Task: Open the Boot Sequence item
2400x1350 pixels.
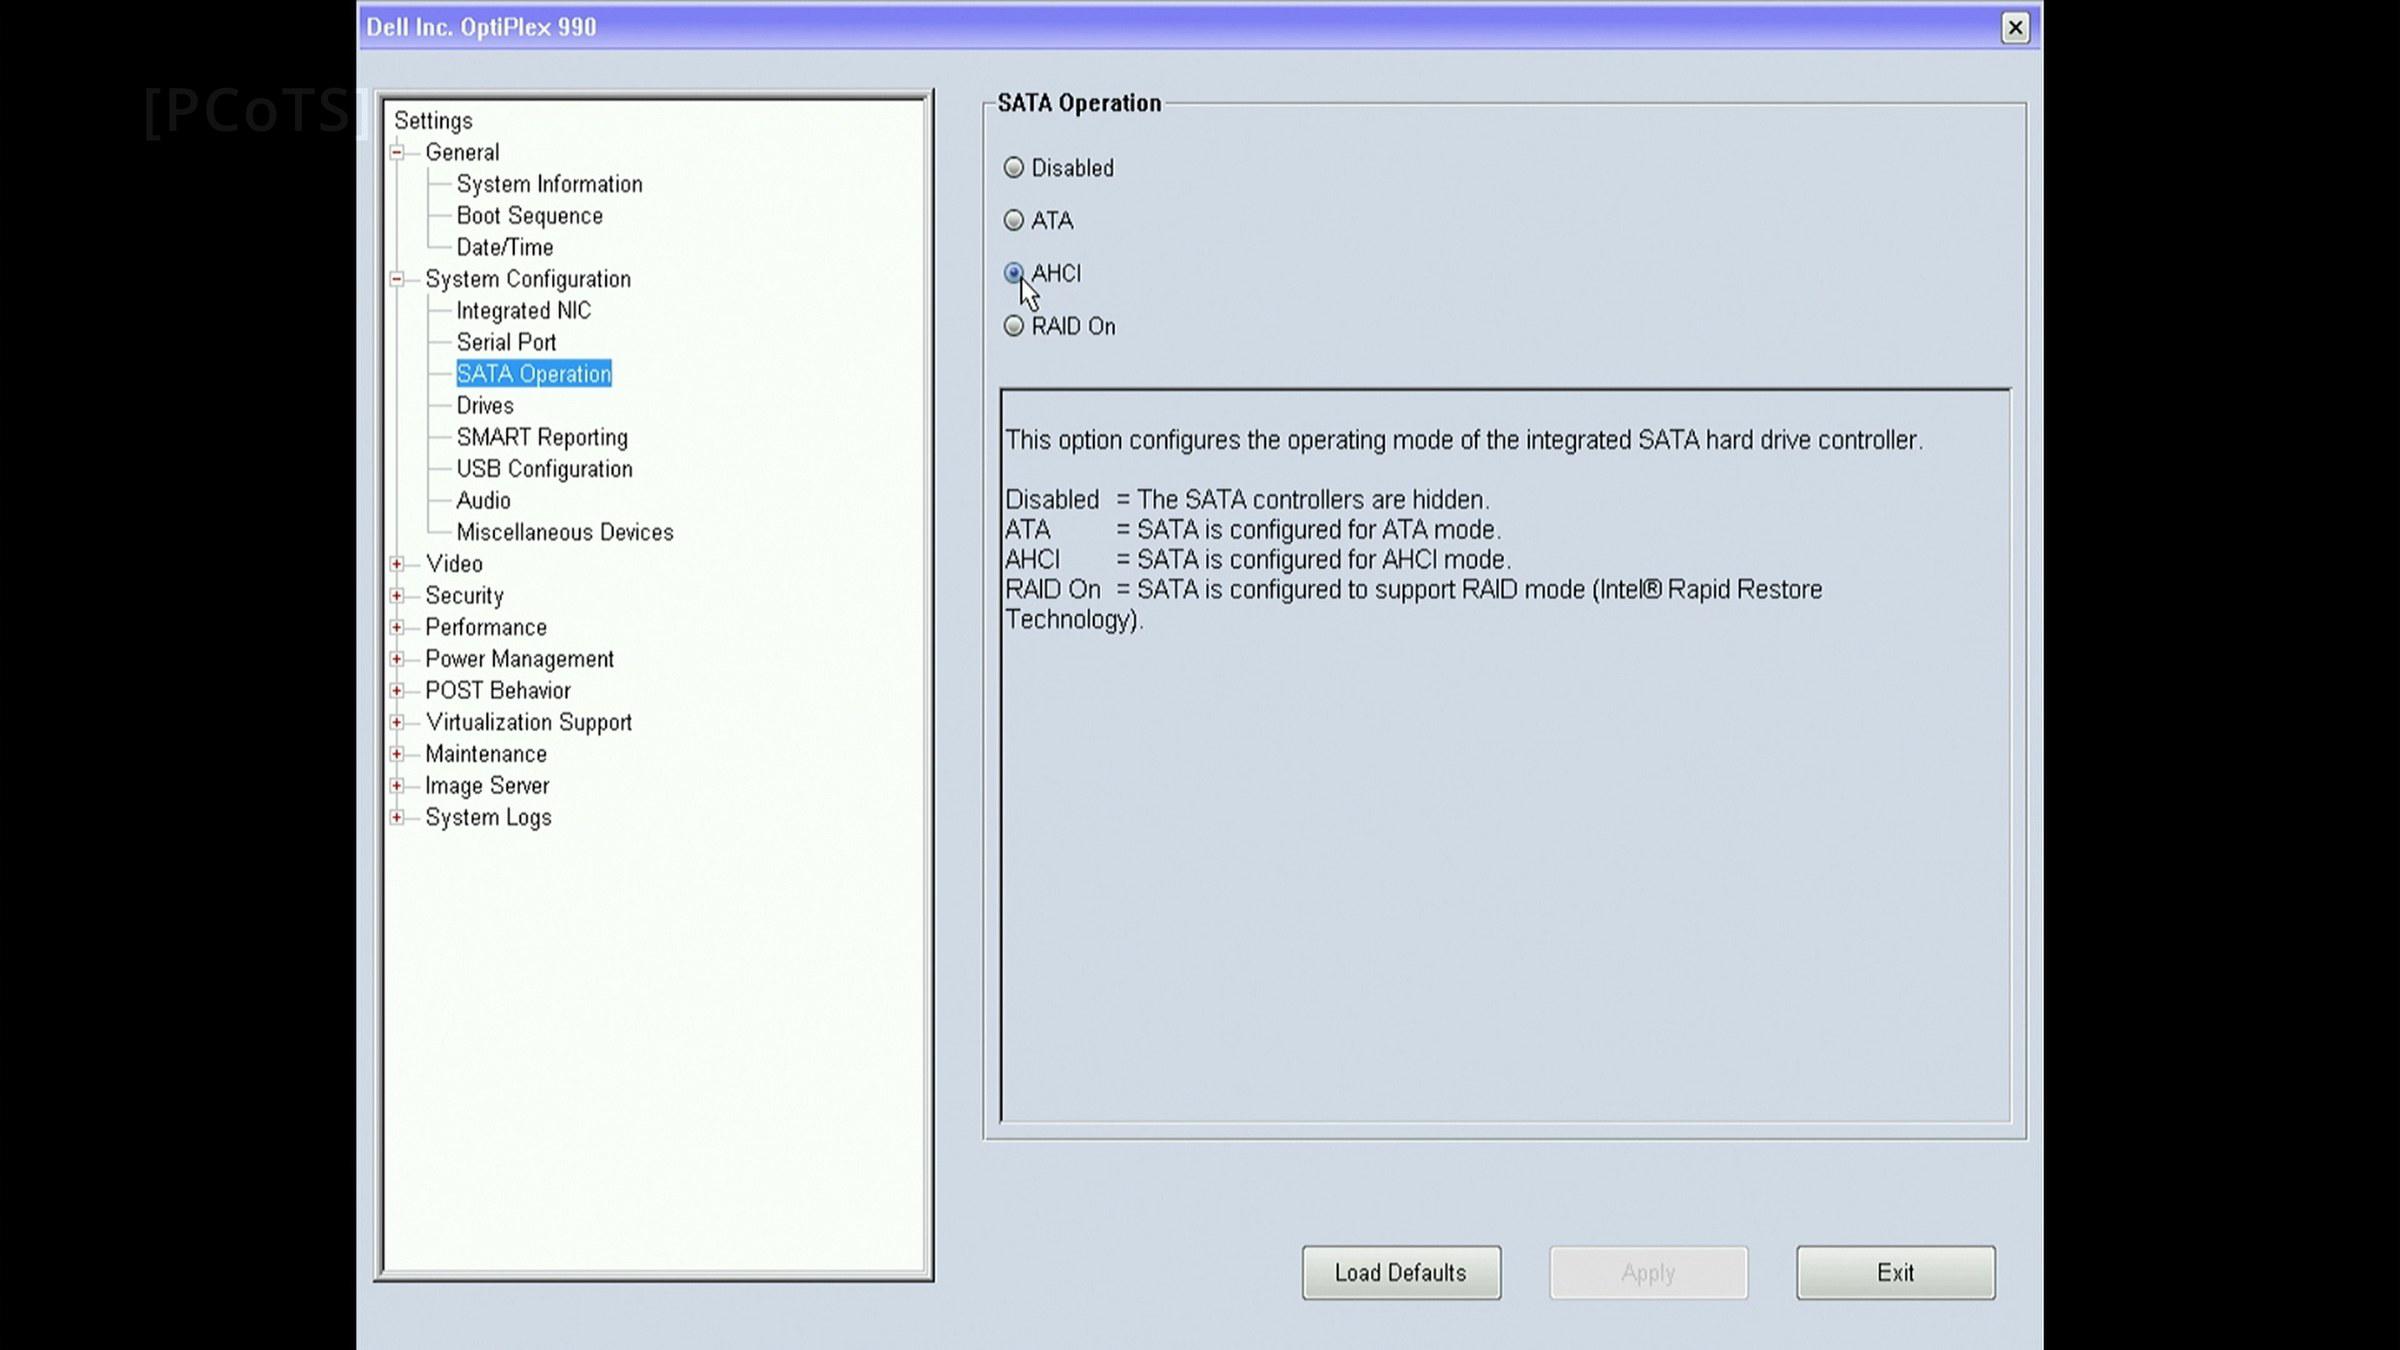Action: (x=529, y=216)
